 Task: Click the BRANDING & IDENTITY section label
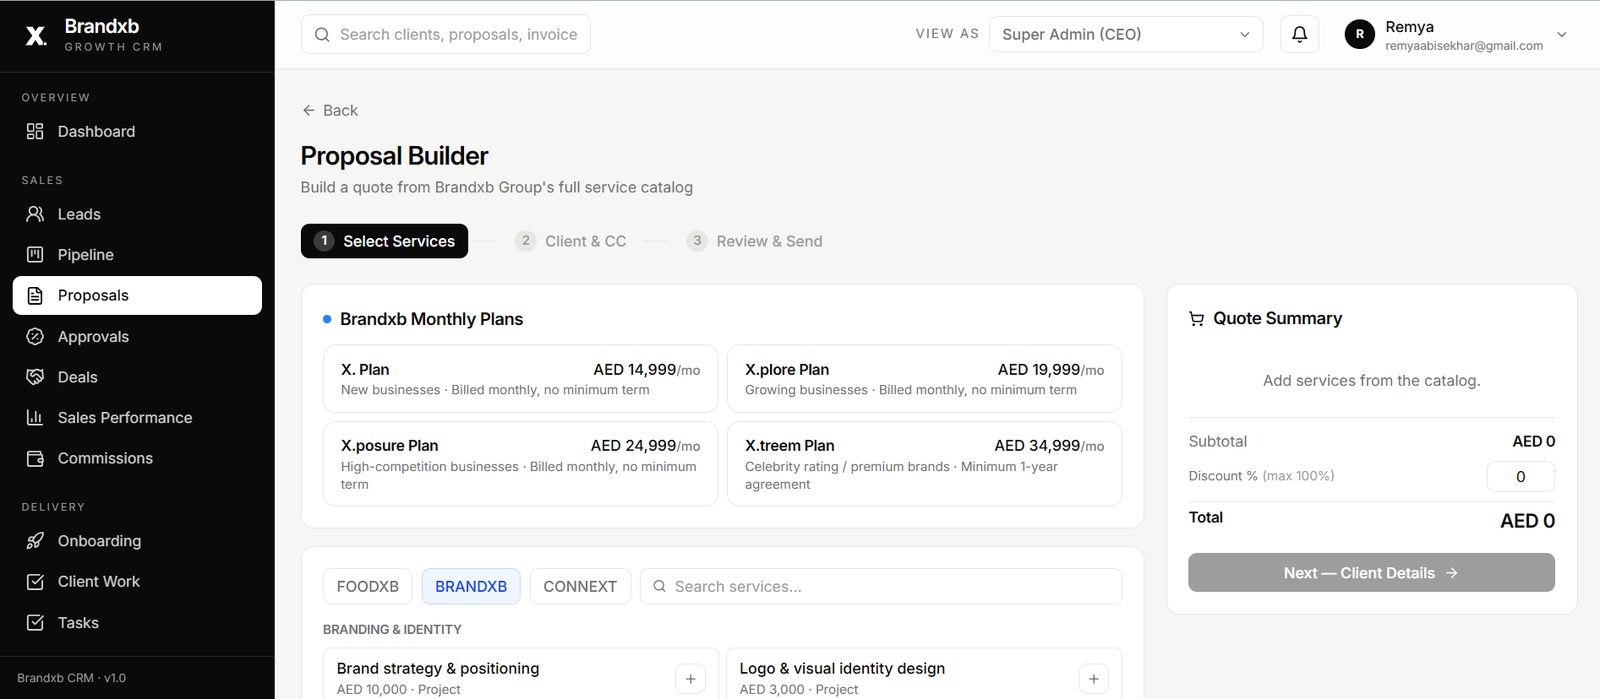coord(392,630)
